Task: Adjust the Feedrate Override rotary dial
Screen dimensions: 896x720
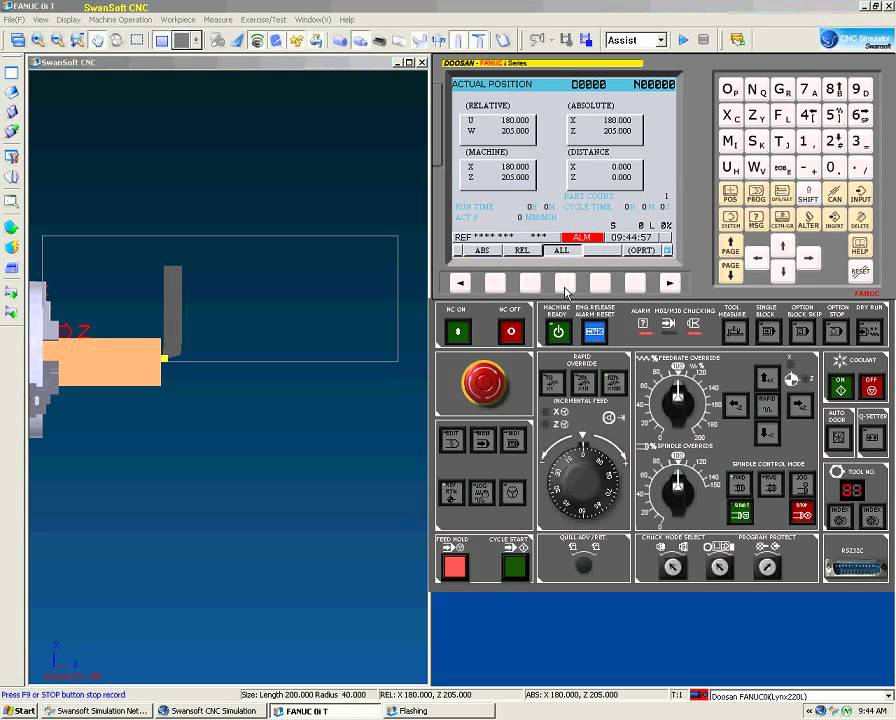Action: pyautogui.click(x=678, y=403)
